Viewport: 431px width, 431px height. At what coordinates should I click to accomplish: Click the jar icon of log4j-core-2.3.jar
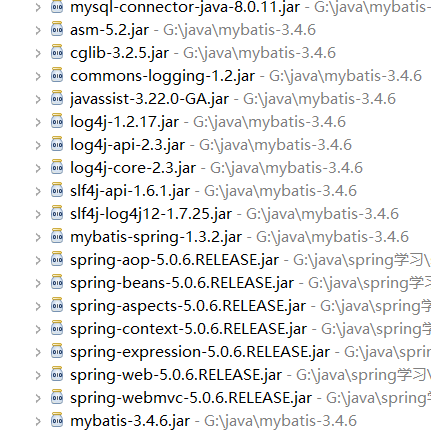tap(57, 167)
